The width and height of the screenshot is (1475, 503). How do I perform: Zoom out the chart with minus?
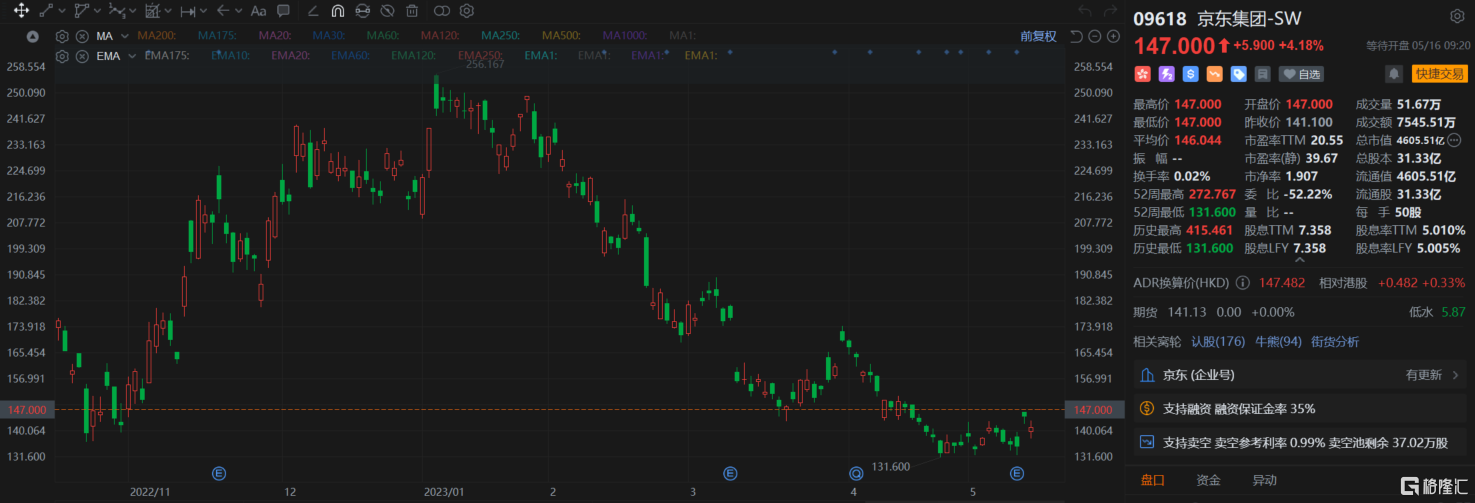(1095, 36)
